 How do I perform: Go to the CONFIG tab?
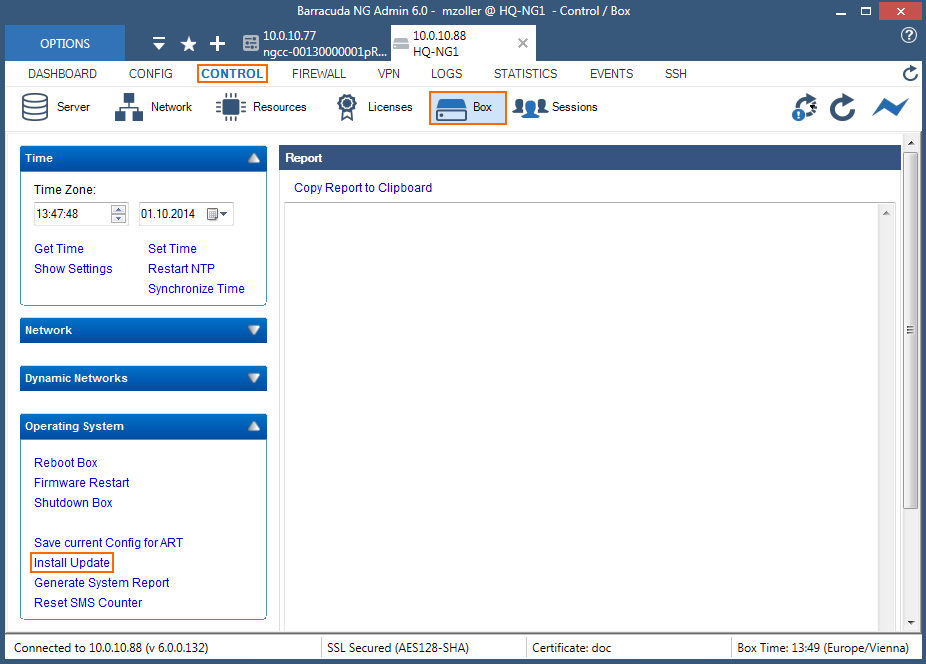151,74
